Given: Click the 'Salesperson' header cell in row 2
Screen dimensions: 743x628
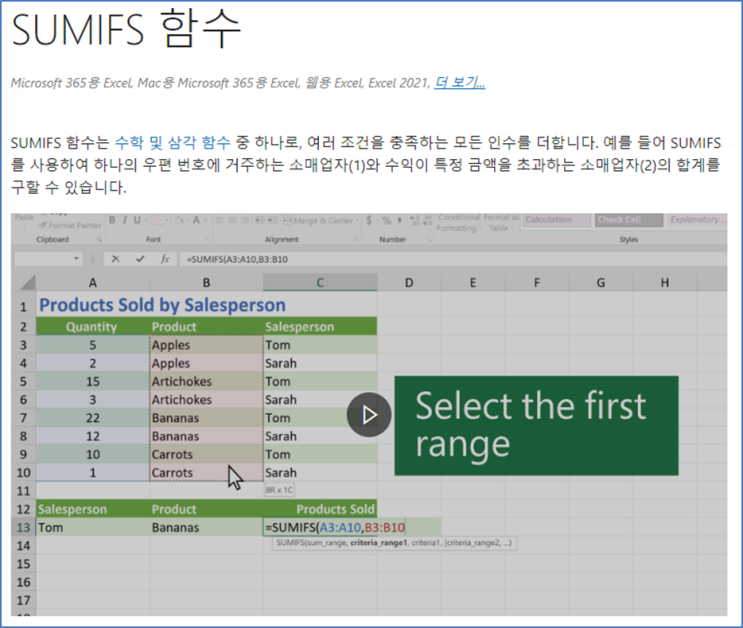Looking at the screenshot, I should pos(320,327).
